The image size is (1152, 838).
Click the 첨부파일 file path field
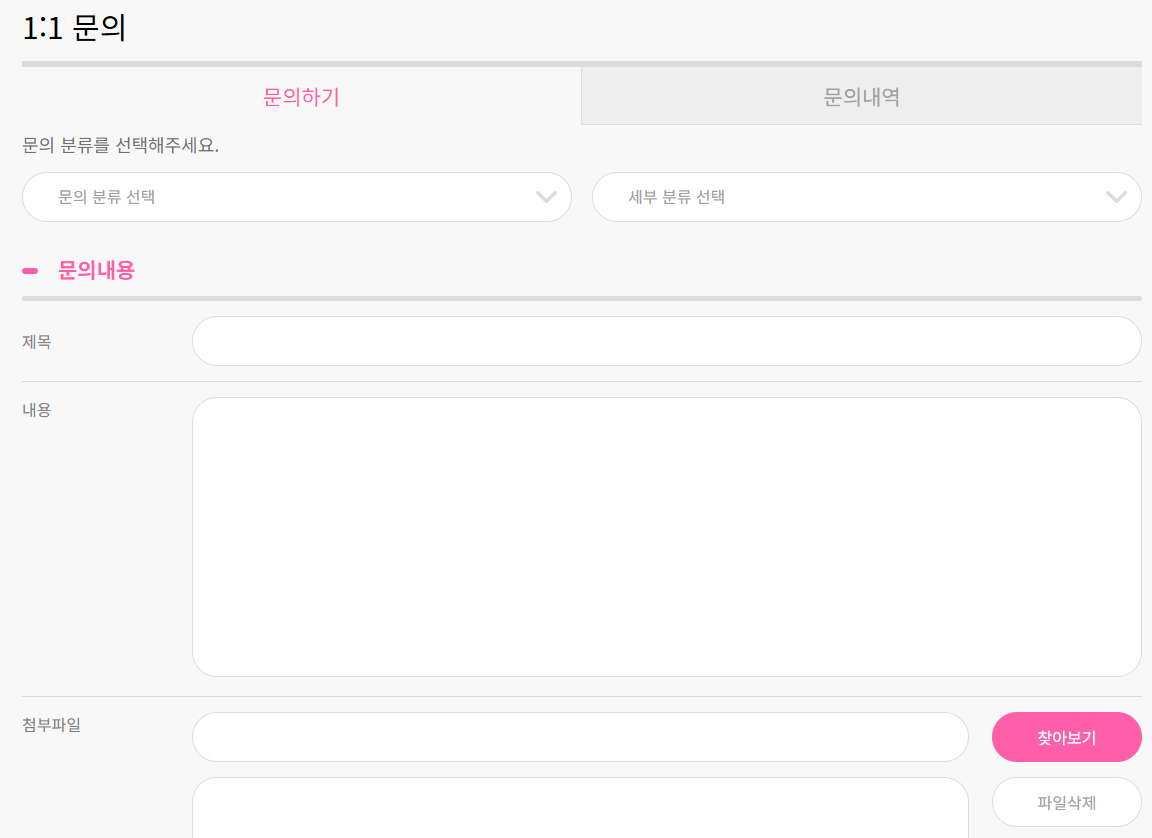pyautogui.click(x=580, y=737)
